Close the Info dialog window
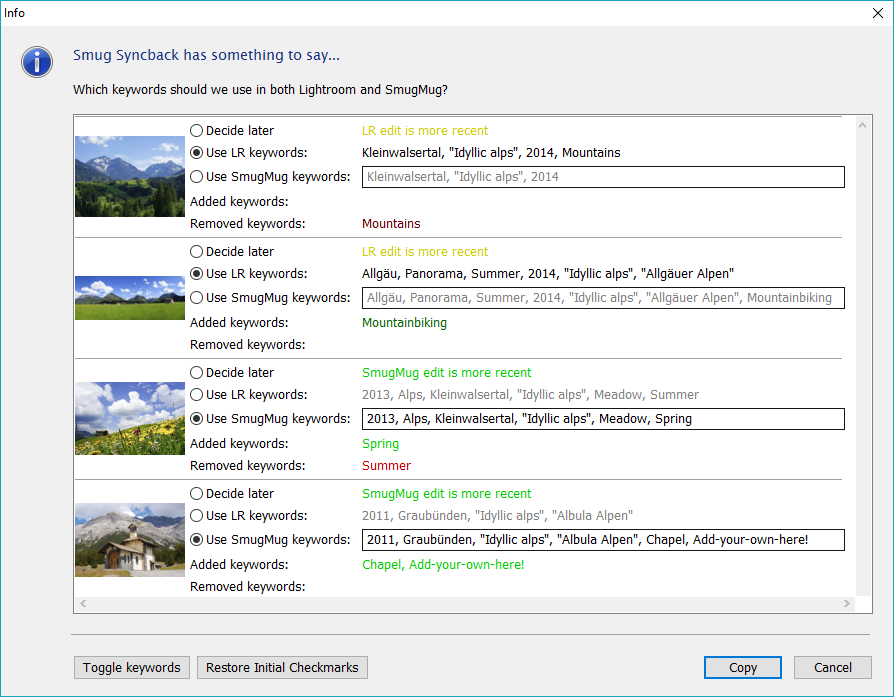894x697 pixels. pyautogui.click(x=877, y=13)
